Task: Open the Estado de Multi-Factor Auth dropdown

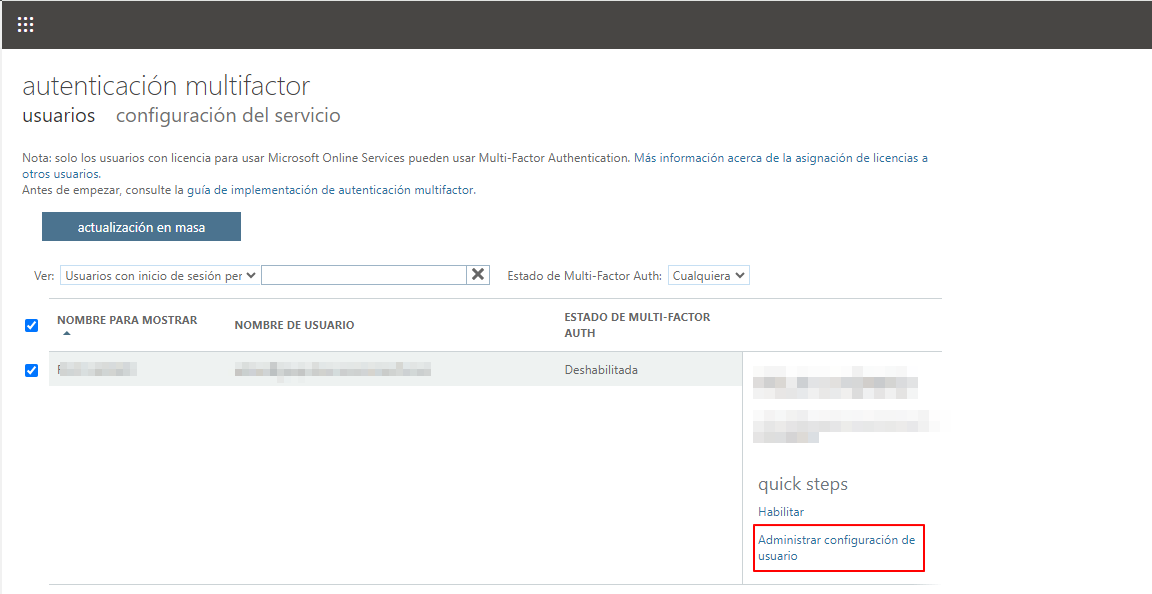Action: point(708,276)
